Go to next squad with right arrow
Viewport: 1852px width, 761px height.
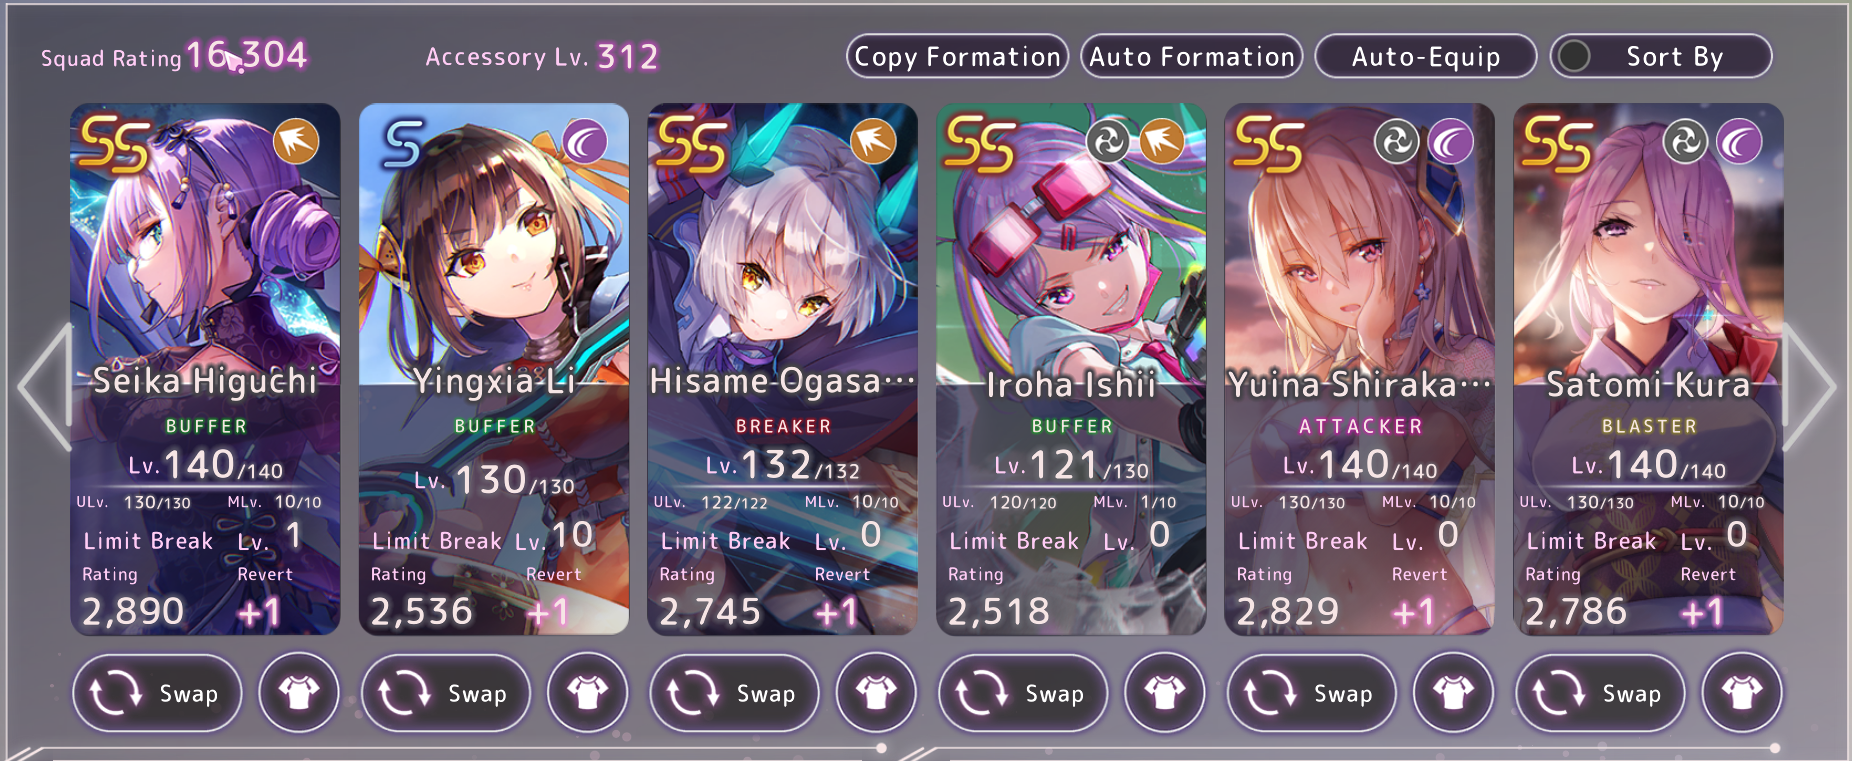(x=1809, y=386)
